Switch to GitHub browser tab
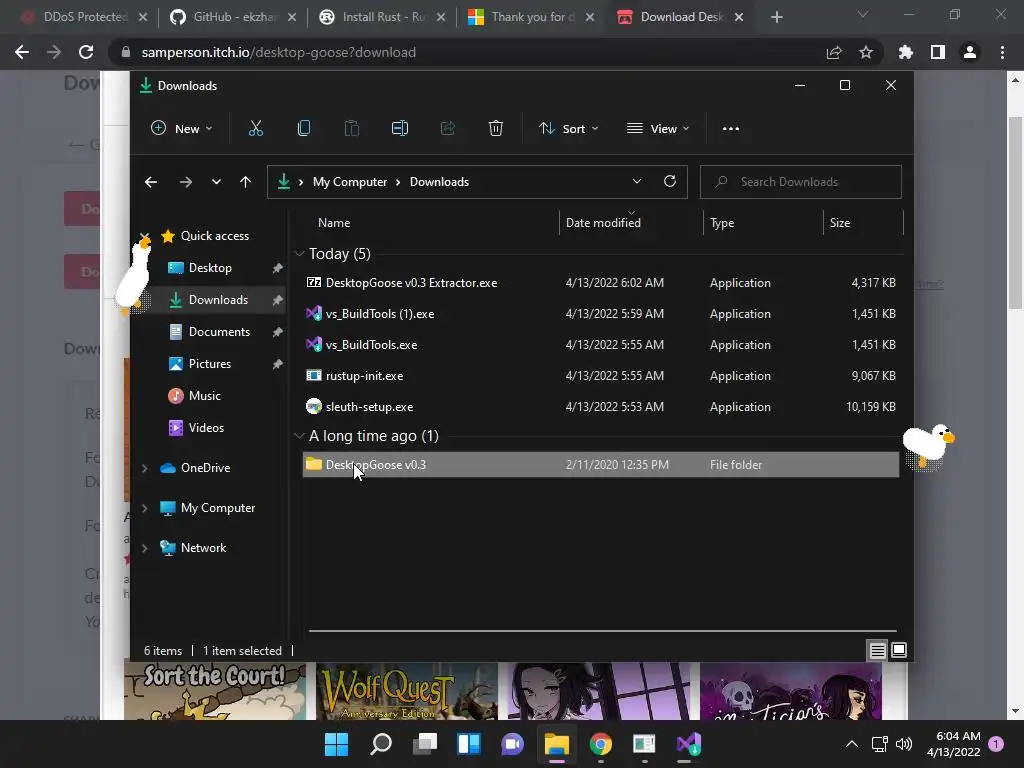 (x=234, y=17)
